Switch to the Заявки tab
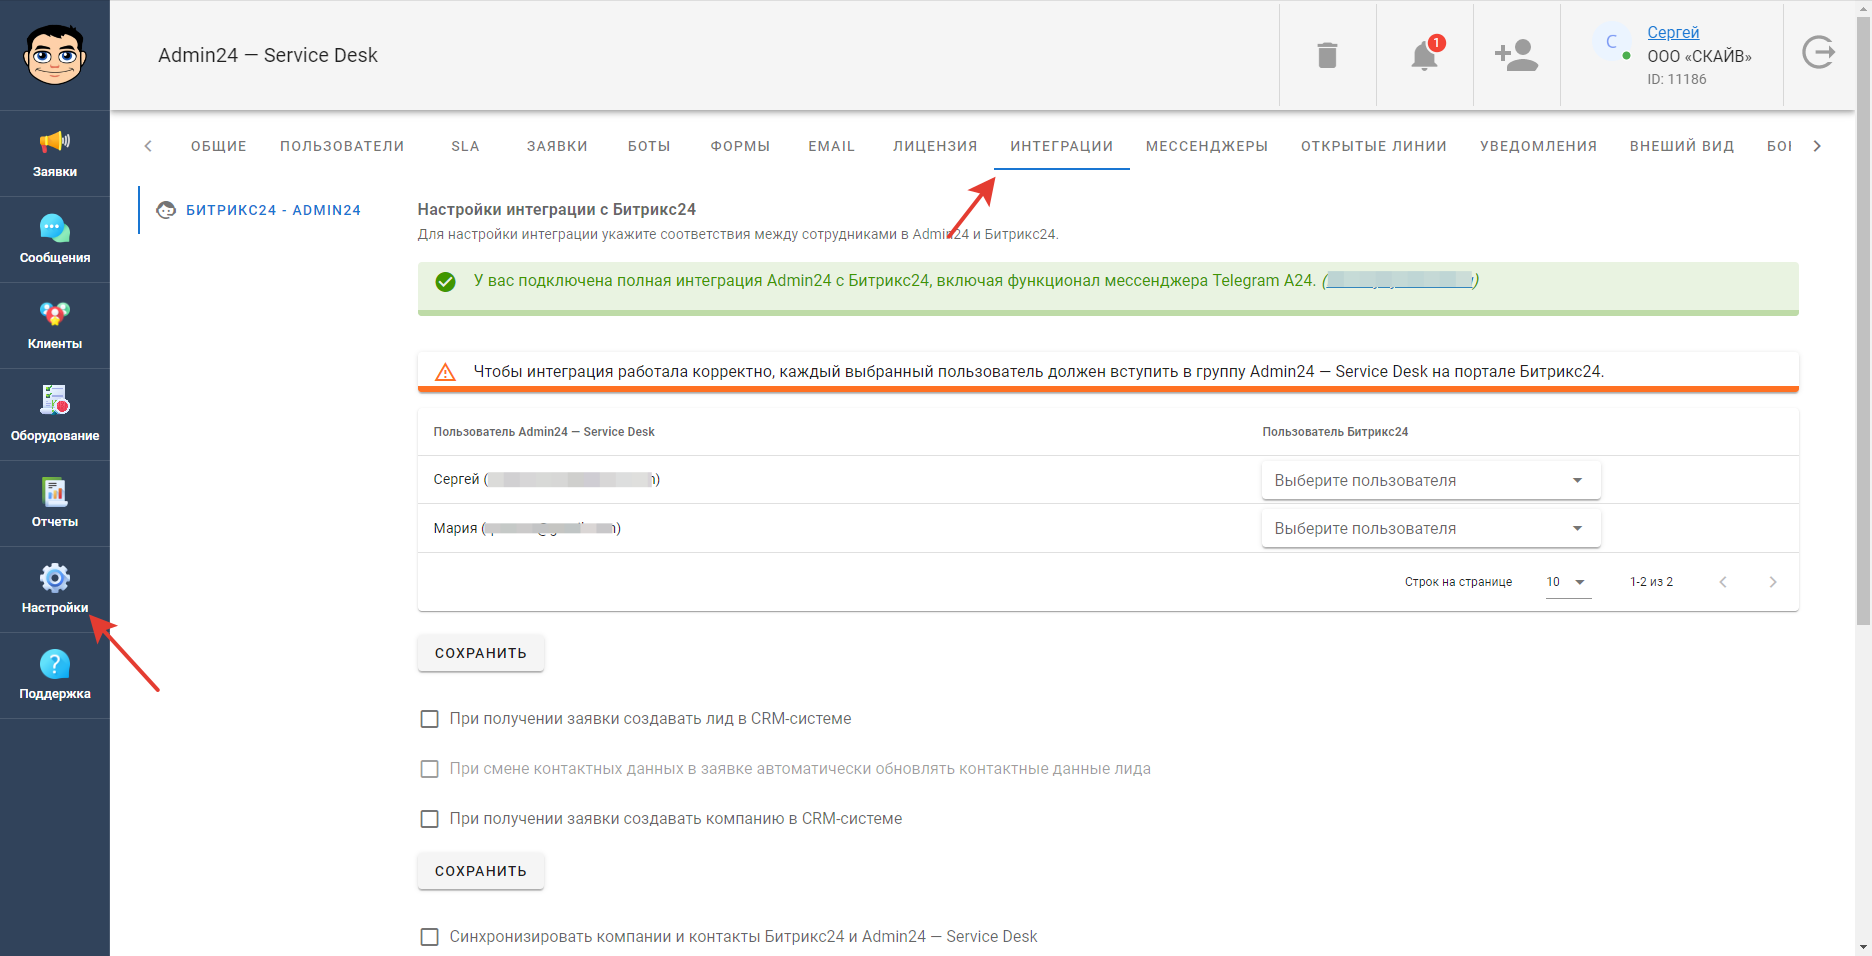Screen dimensions: 1872x956 (x=557, y=146)
